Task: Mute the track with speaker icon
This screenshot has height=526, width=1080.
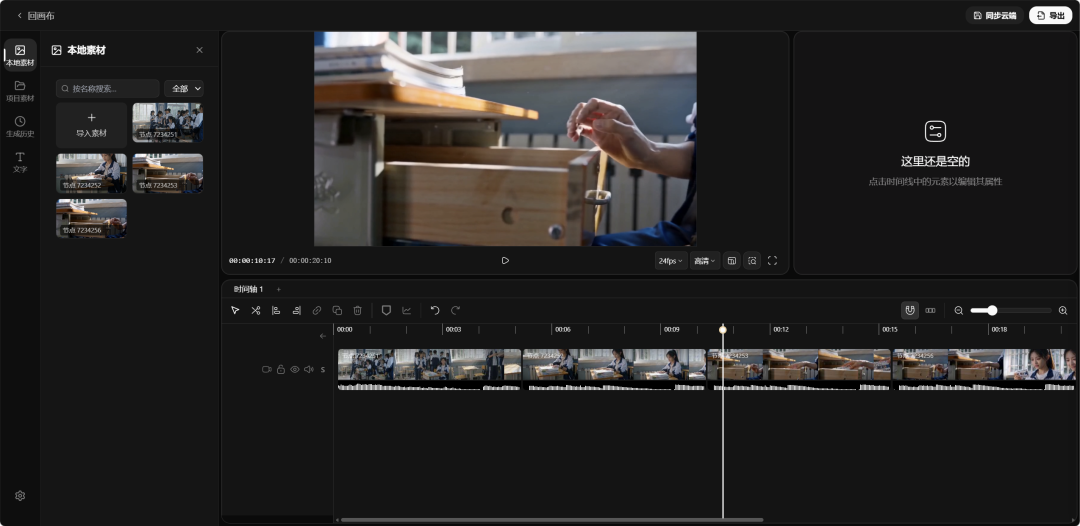Action: [x=309, y=370]
